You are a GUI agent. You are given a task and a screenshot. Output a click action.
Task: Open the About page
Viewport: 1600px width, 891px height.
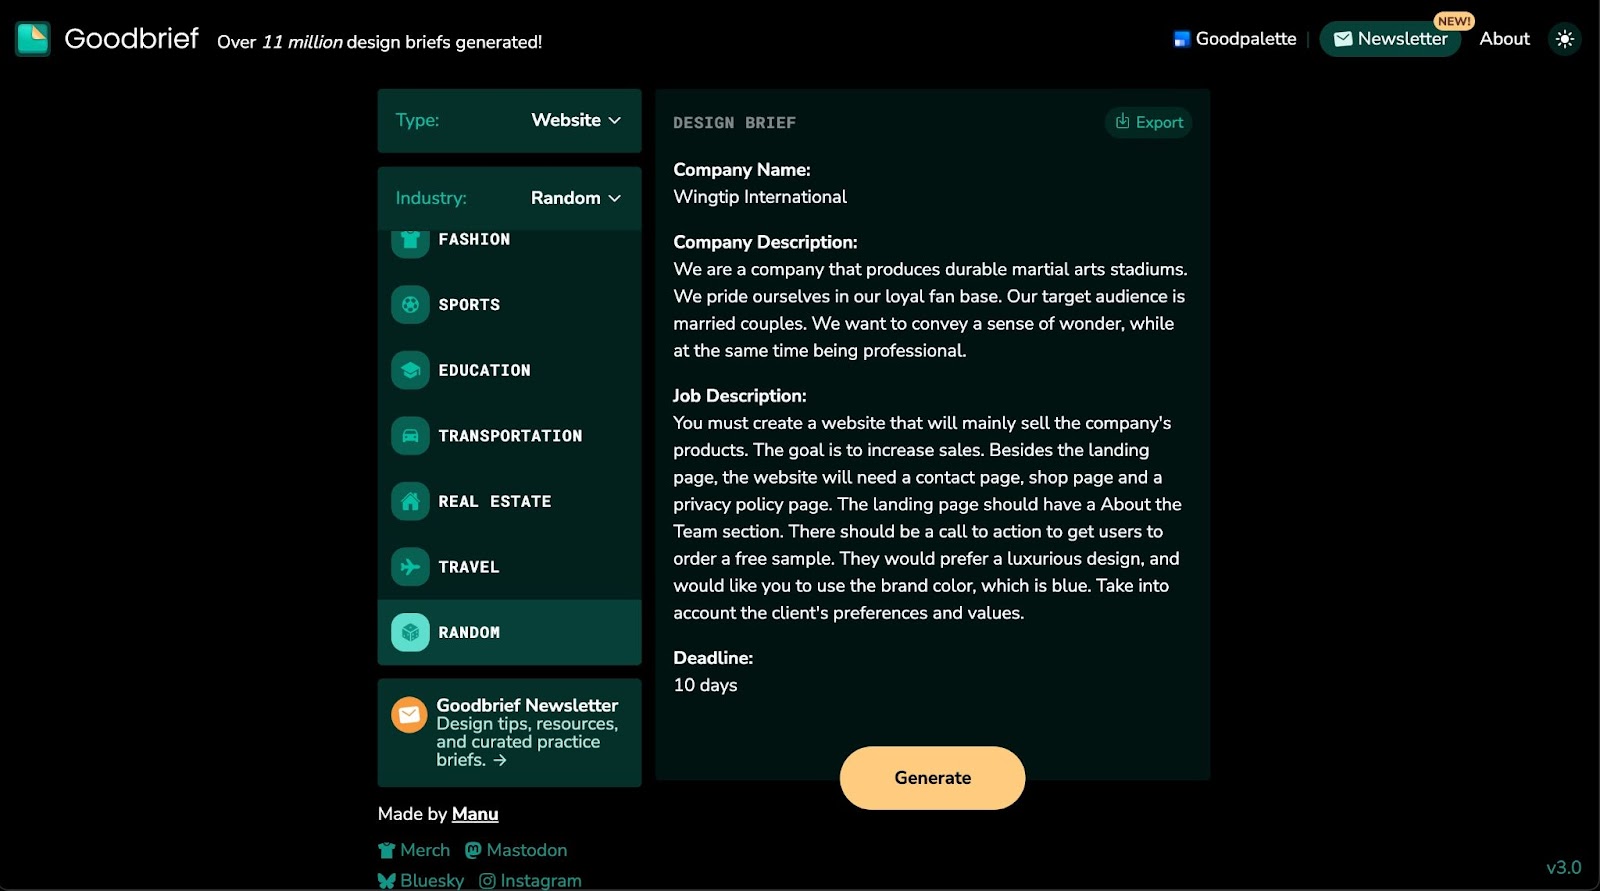(x=1504, y=39)
